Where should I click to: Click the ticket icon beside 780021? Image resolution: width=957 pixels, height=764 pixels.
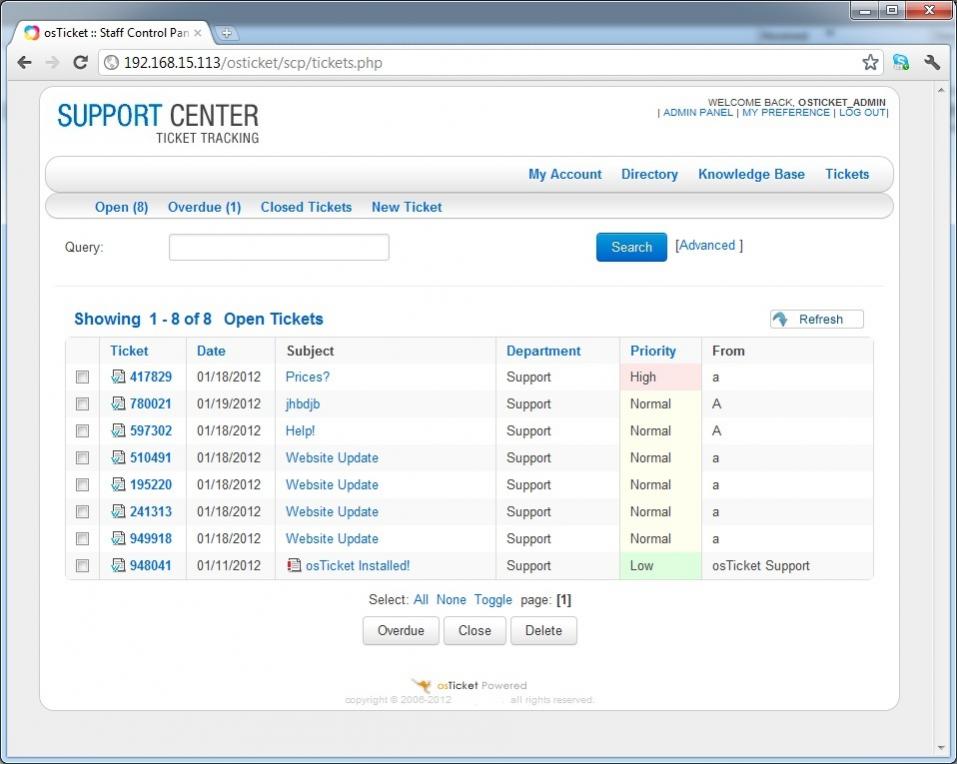point(118,403)
